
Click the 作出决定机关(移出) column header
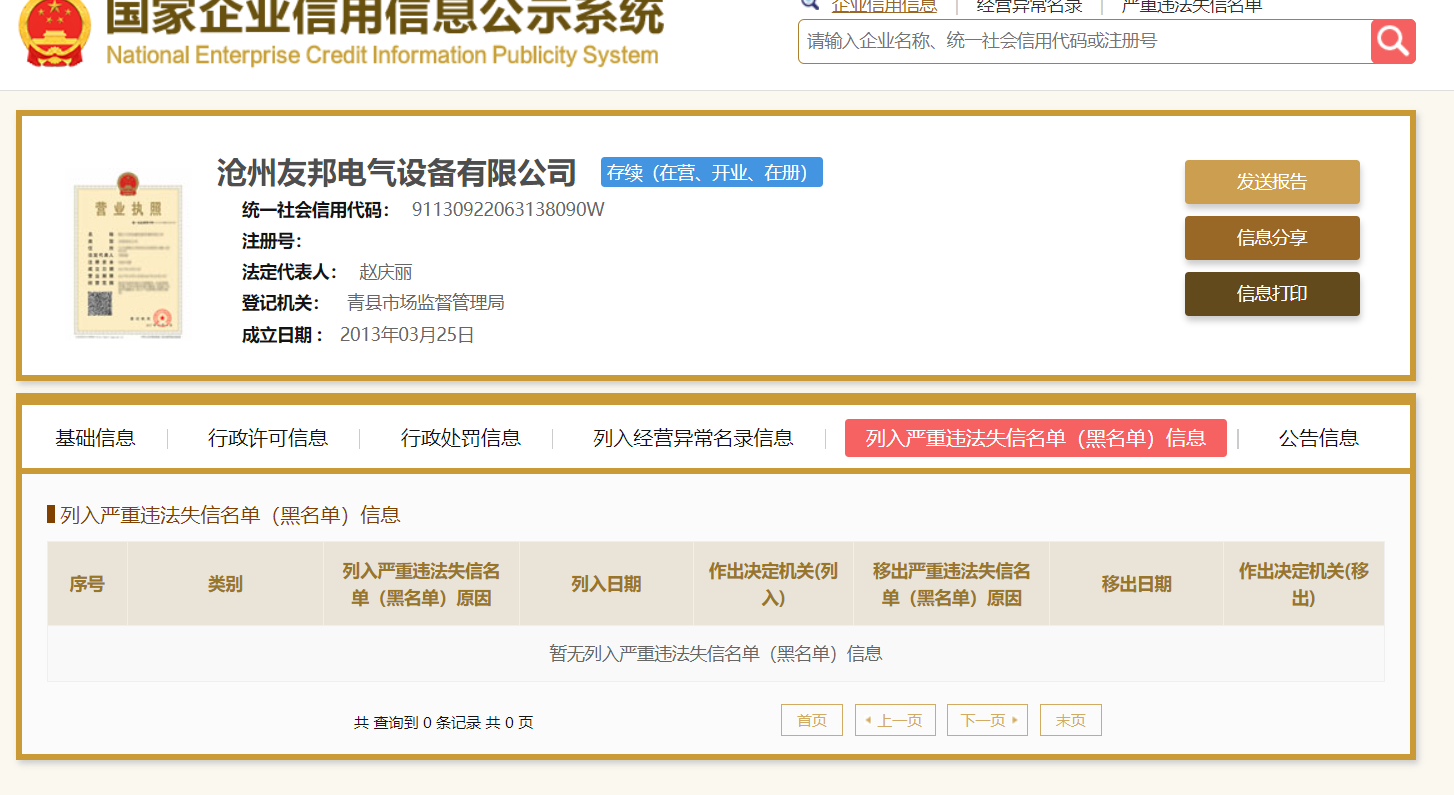tap(1304, 584)
